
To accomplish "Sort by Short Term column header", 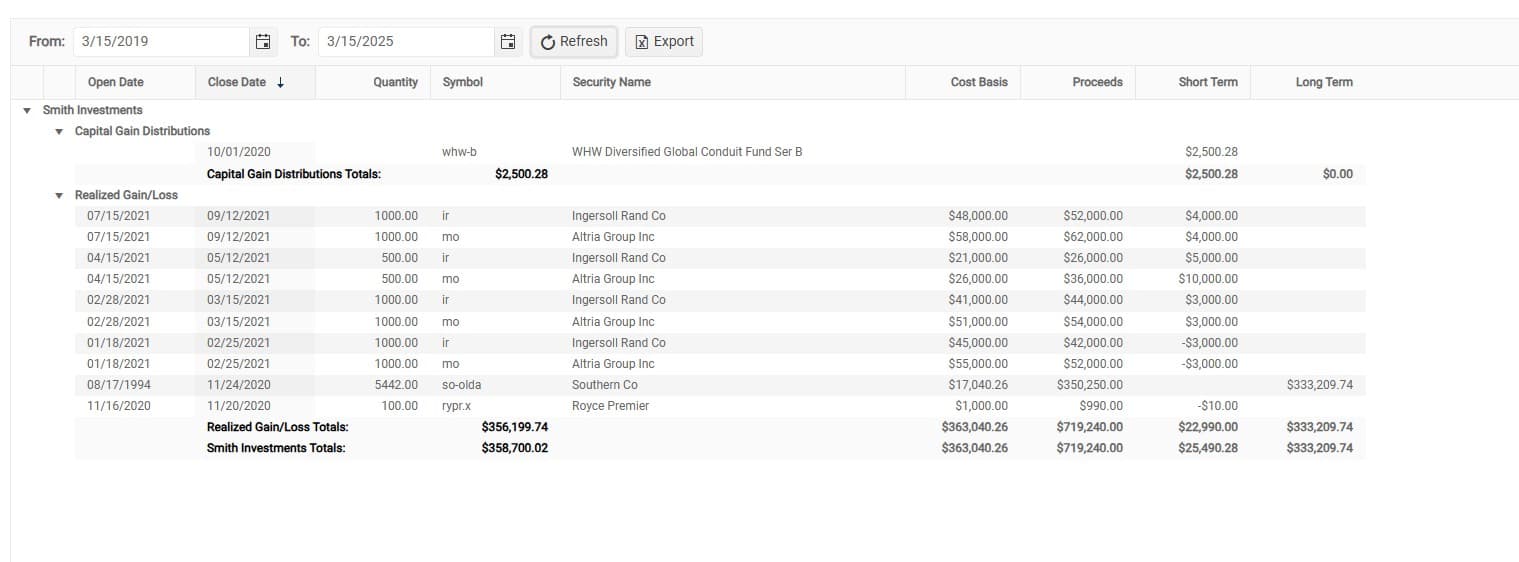I will tap(1193, 82).
